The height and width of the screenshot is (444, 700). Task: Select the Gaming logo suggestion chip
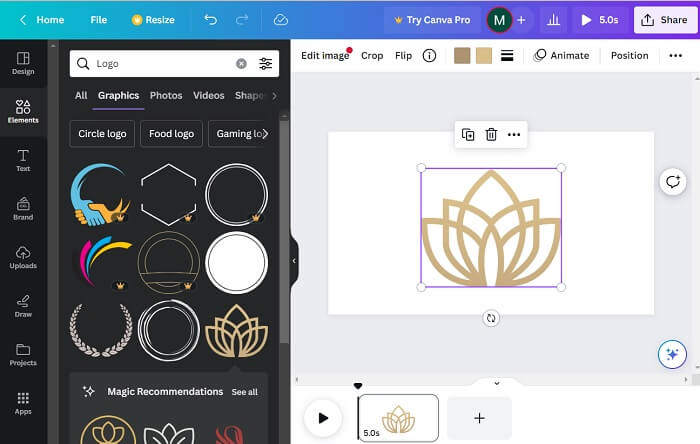[x=237, y=133]
